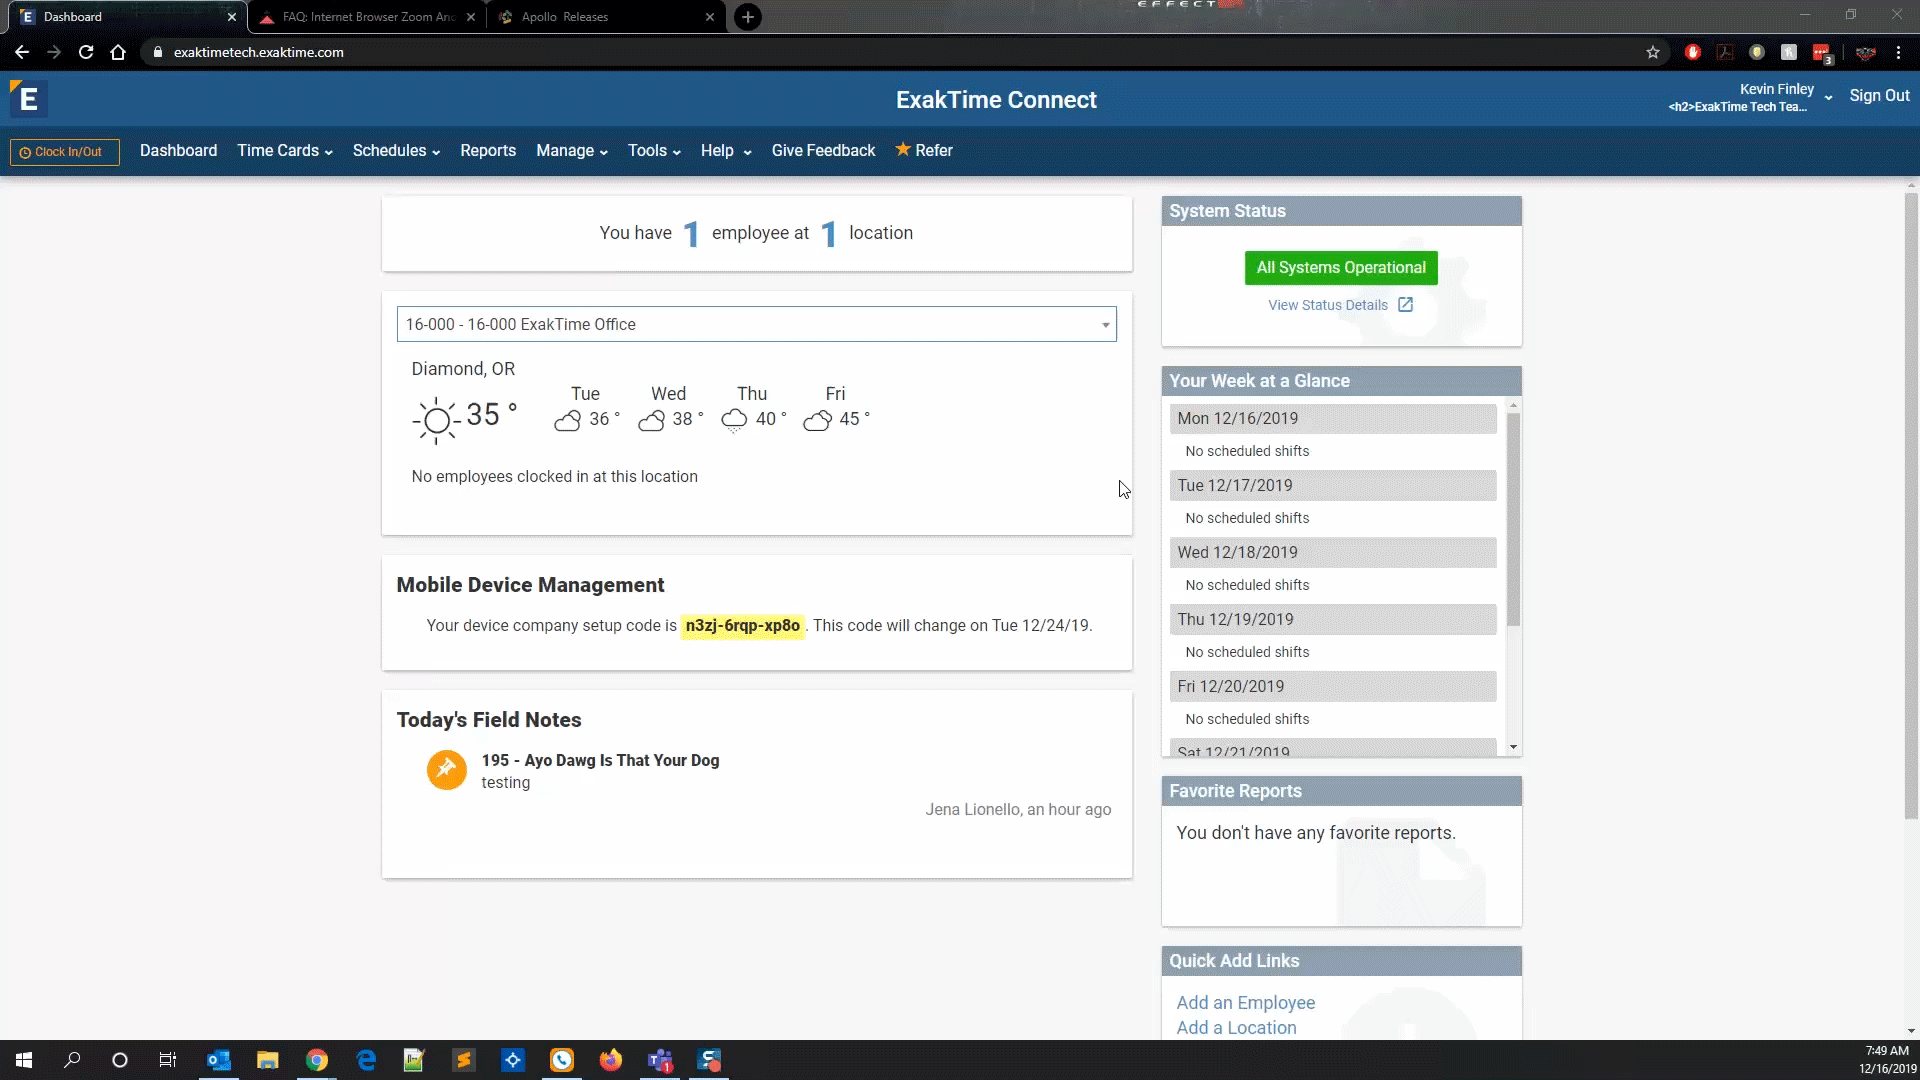1920x1080 pixels.
Task: Bookmark this page with the star icon
Action: tap(1653, 52)
